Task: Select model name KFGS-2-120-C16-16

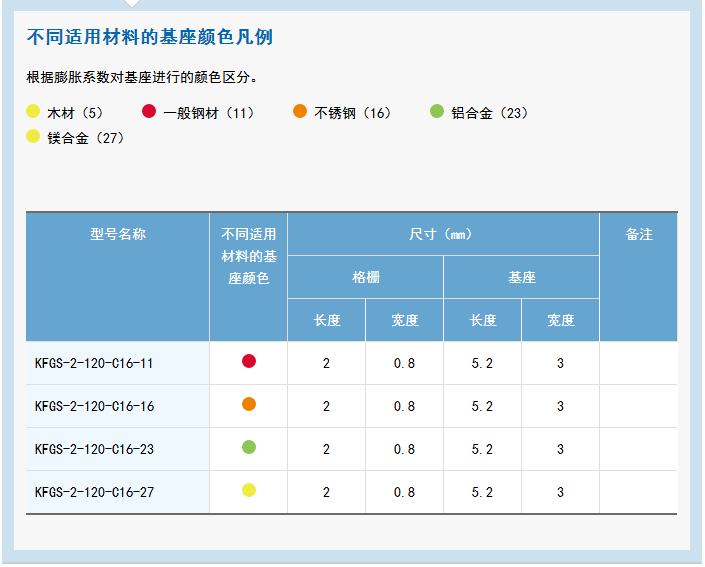Action: coord(94,406)
